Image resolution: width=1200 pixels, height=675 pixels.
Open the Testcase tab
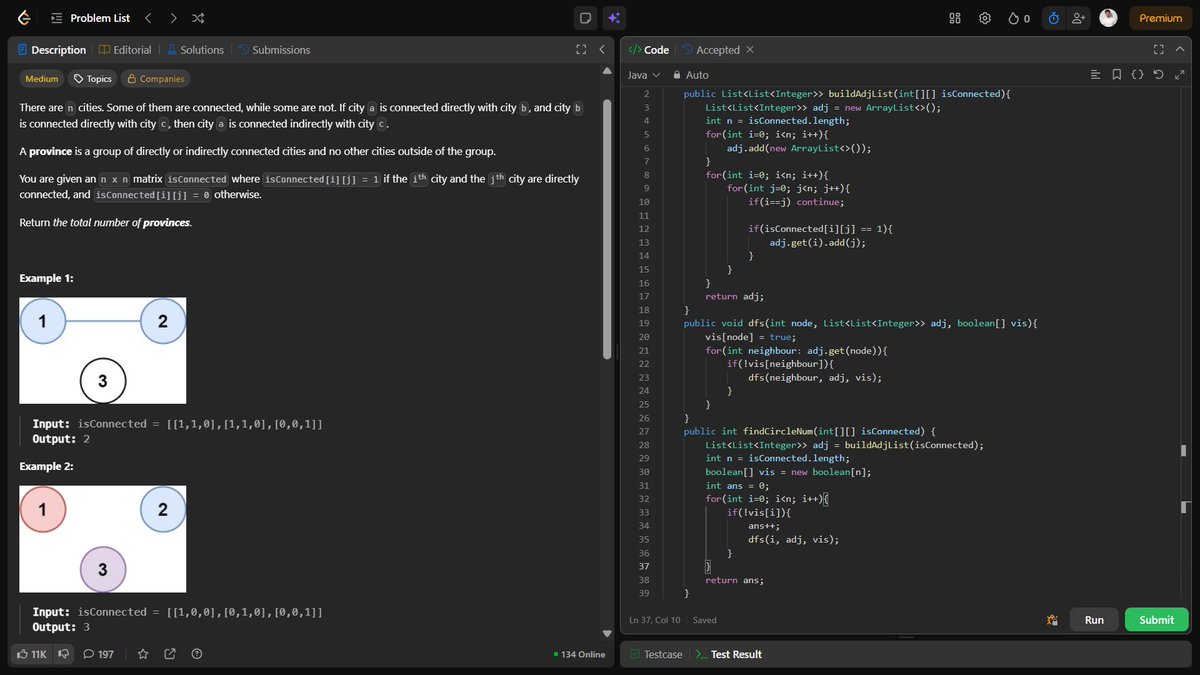pos(656,654)
